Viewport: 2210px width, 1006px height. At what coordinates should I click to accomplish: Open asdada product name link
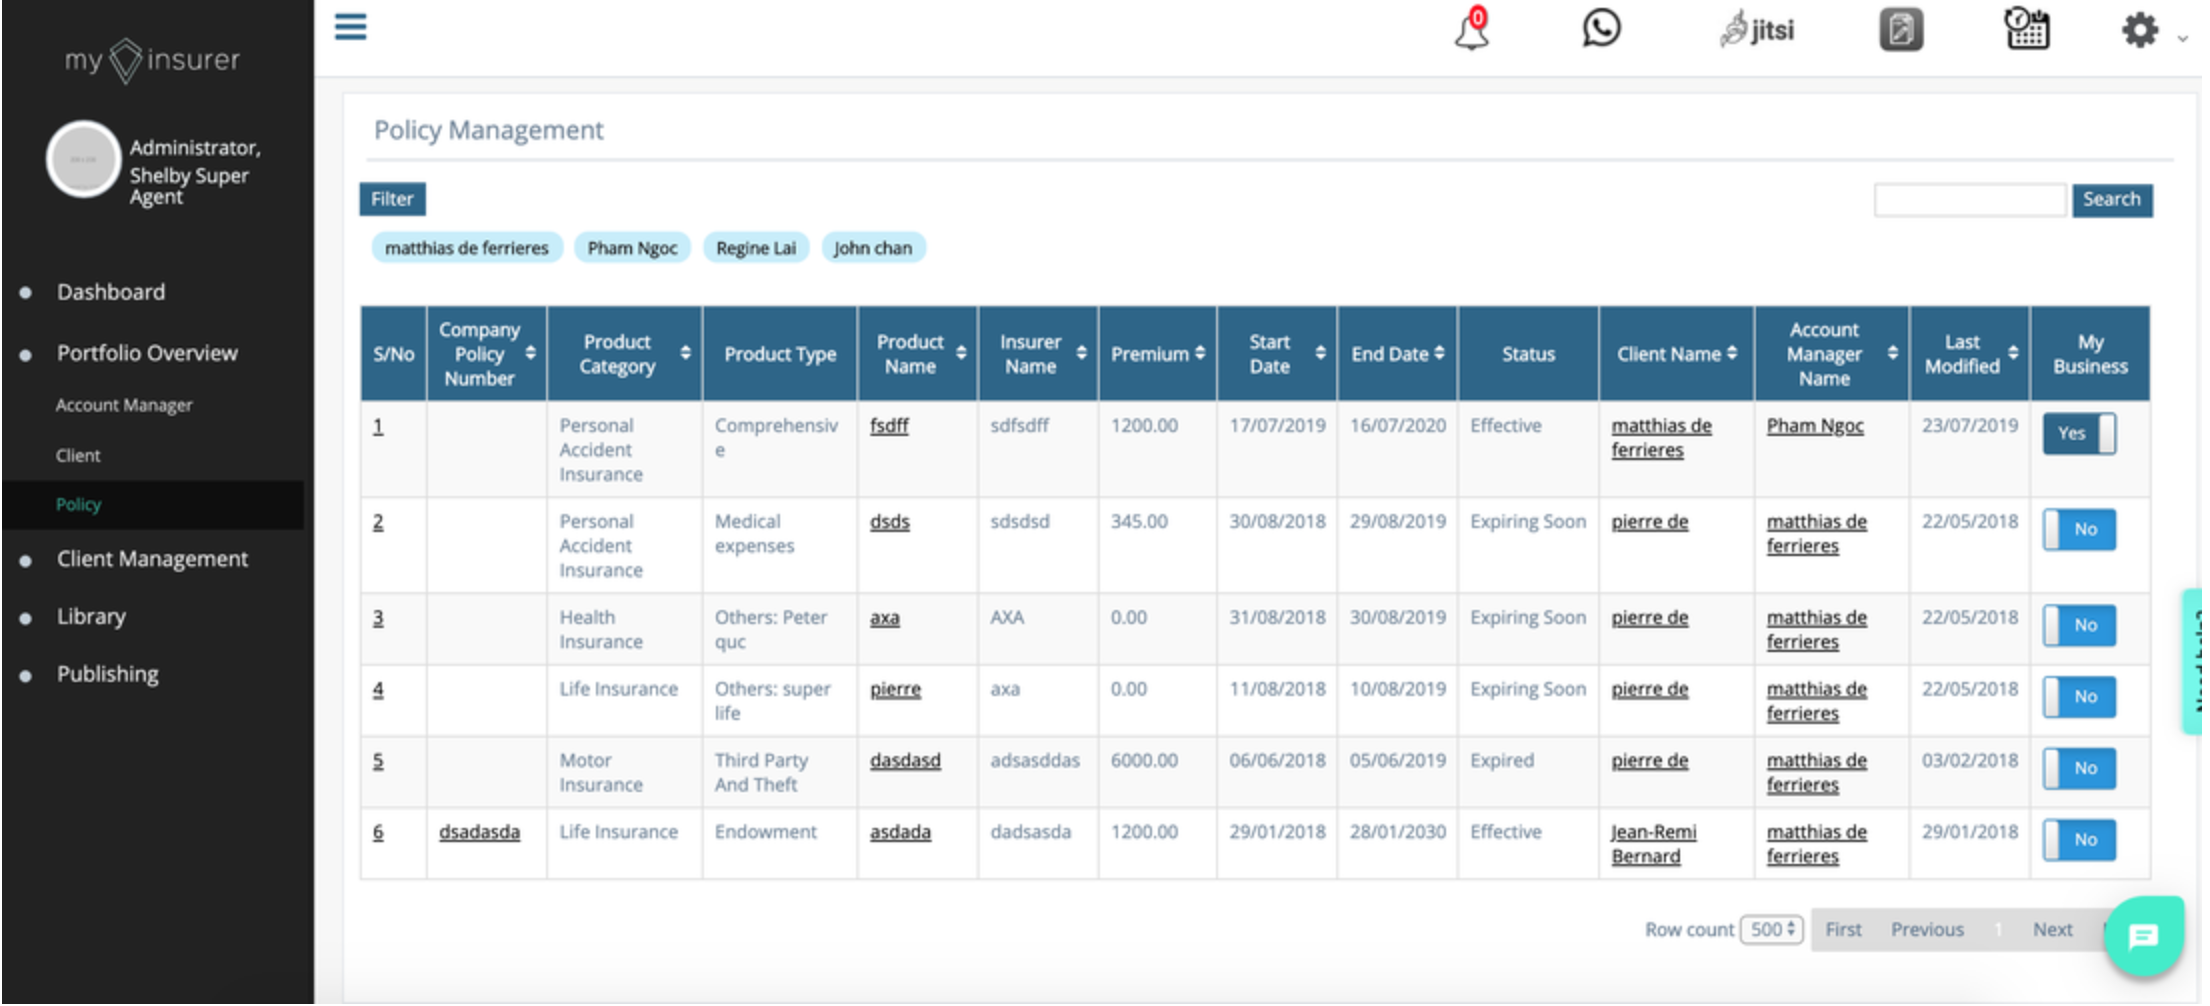click(x=900, y=832)
